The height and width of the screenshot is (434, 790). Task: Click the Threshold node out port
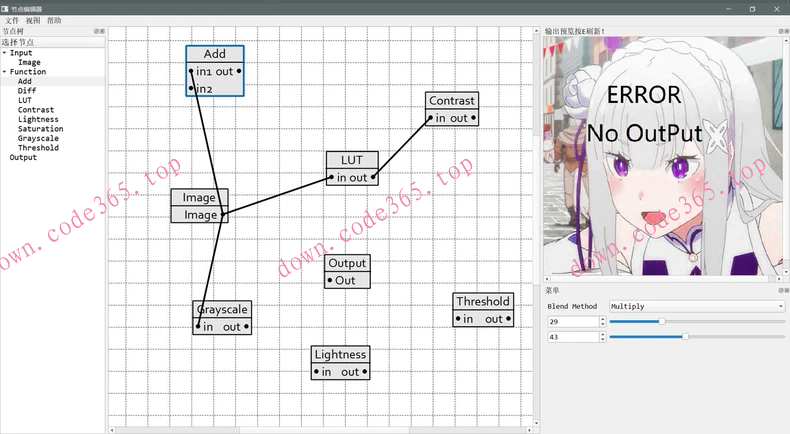(508, 319)
